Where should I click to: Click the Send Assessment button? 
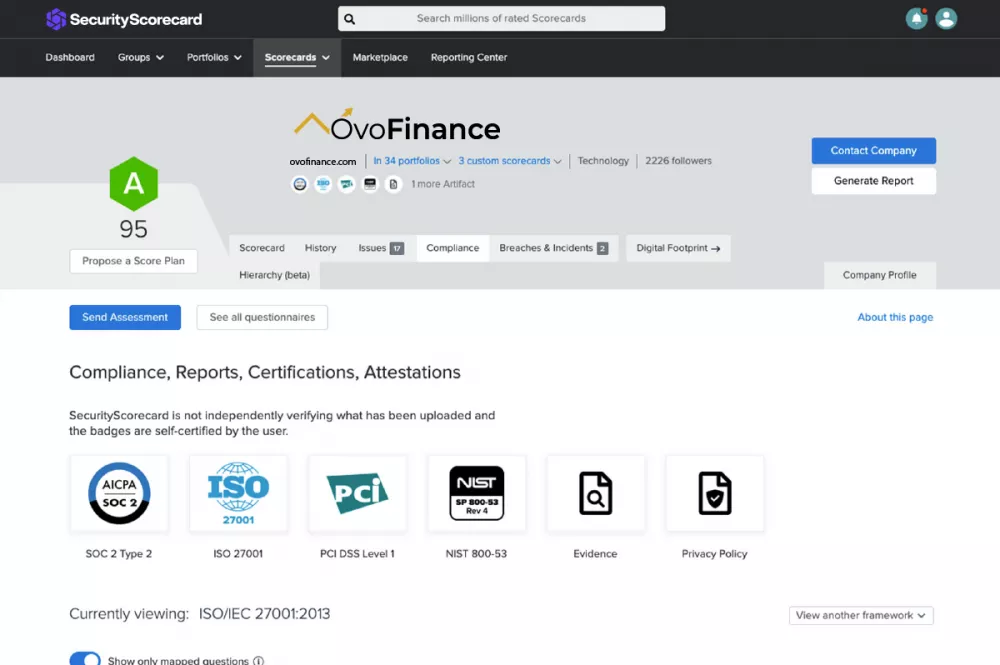pos(125,317)
